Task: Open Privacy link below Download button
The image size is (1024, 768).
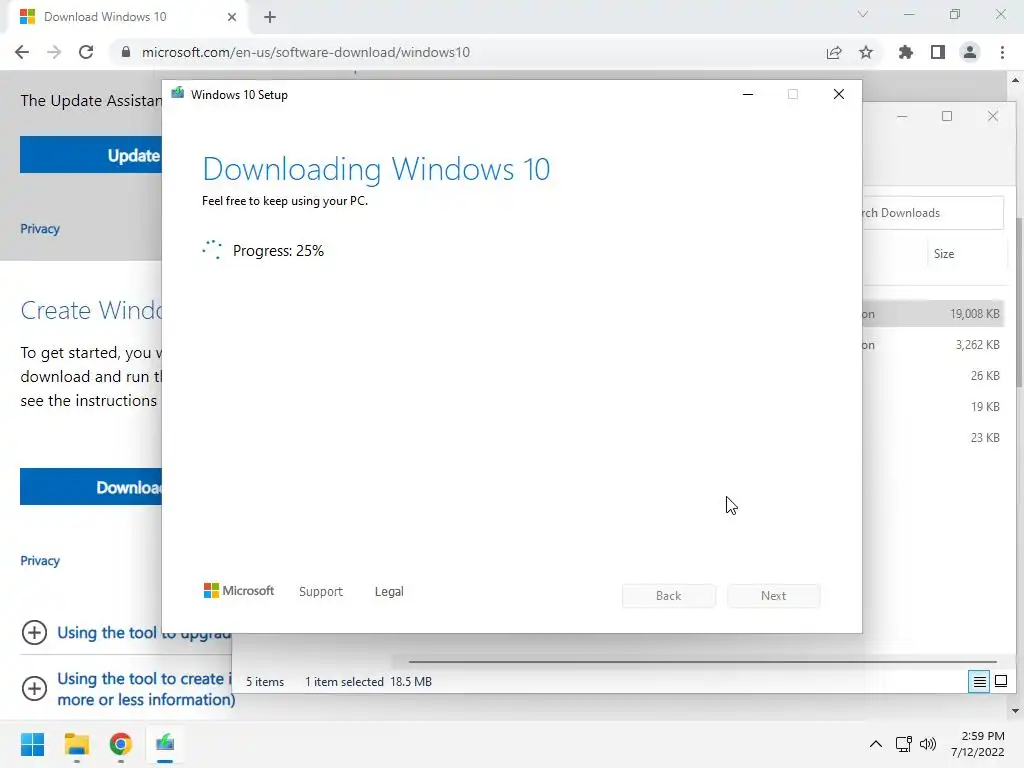Action: tap(40, 560)
